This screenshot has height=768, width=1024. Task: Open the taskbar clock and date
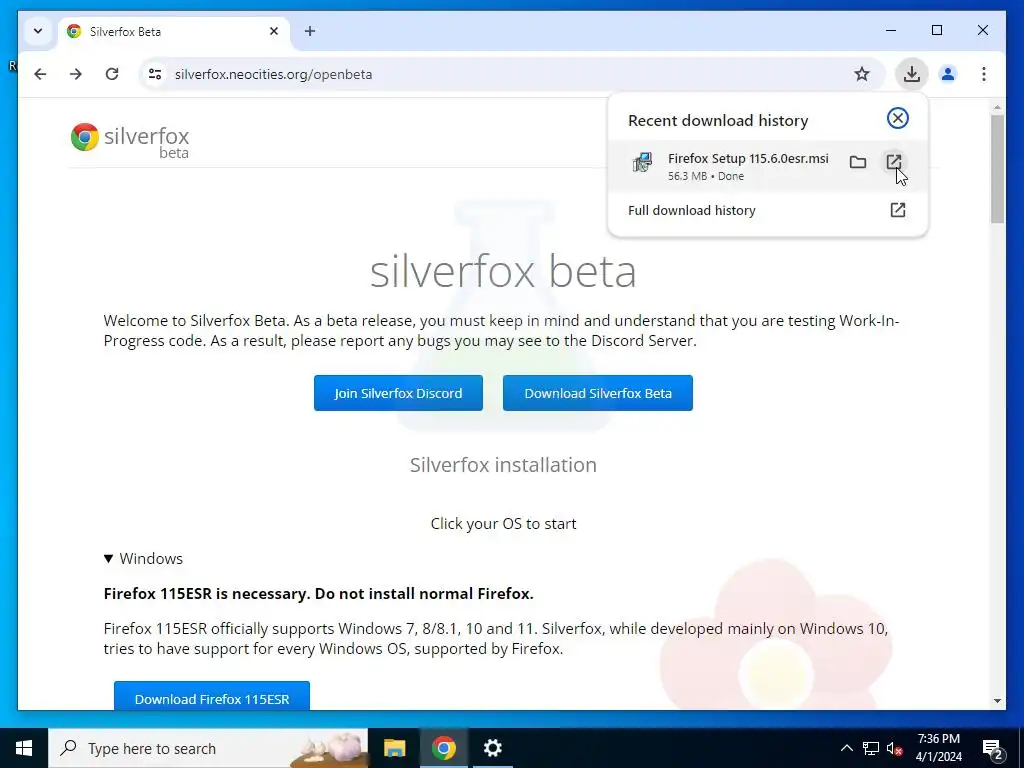click(x=938, y=748)
